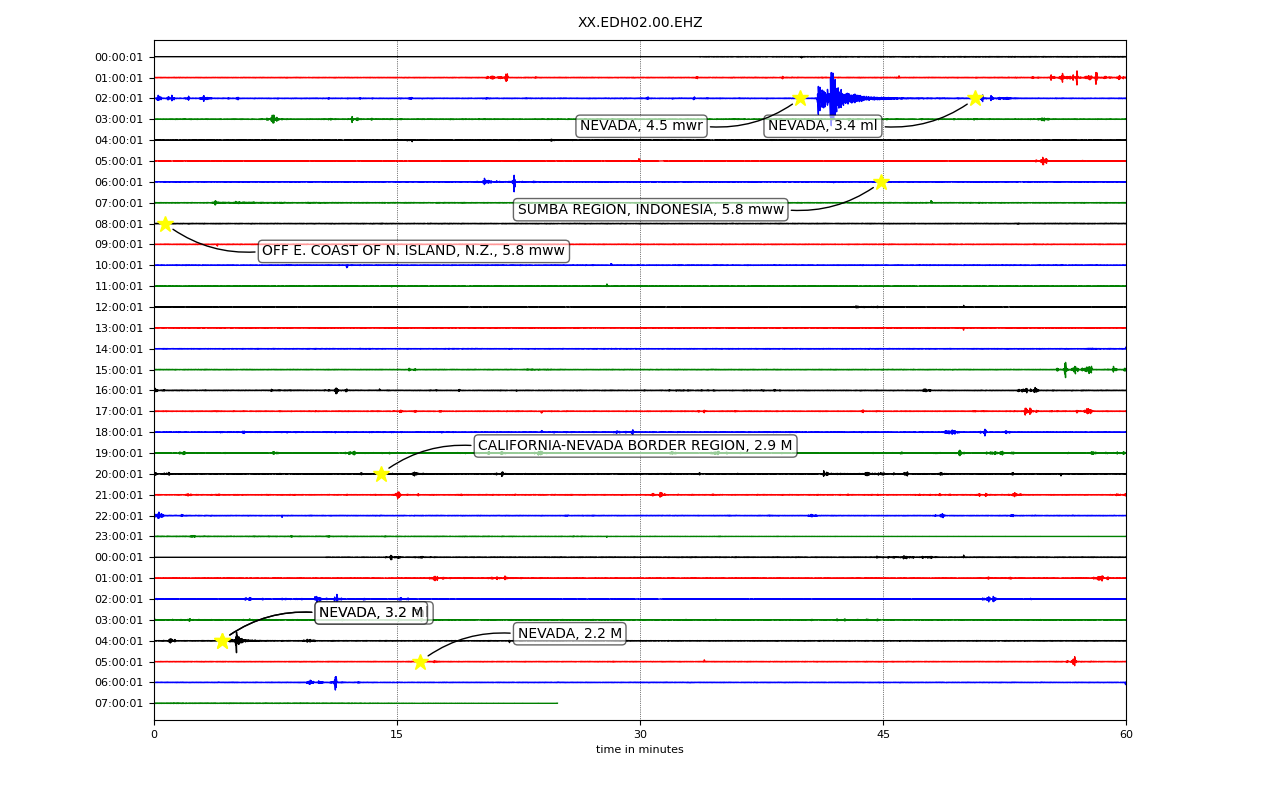Click the star marker for Nevada 3.4 ml

click(975, 98)
